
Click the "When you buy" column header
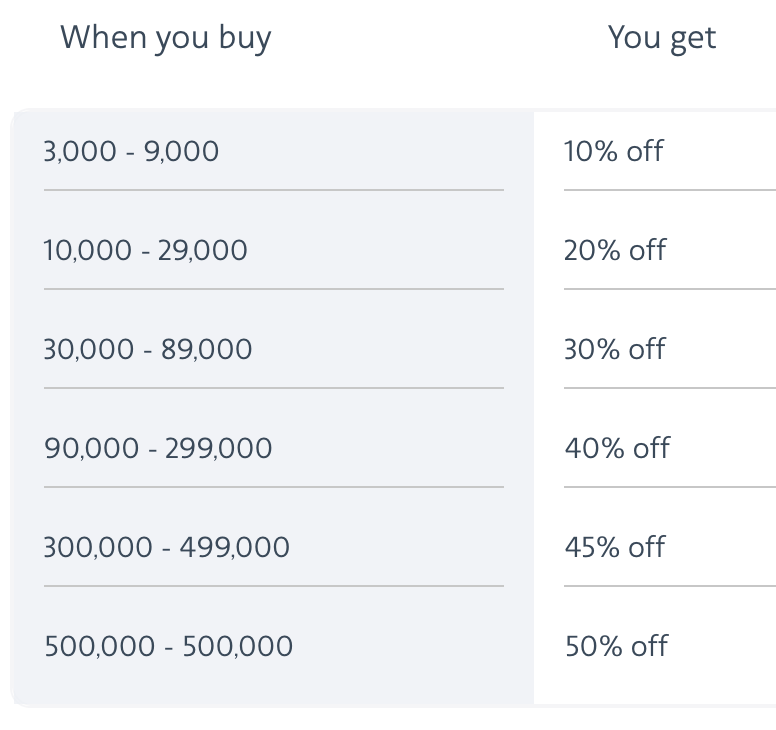click(x=165, y=38)
